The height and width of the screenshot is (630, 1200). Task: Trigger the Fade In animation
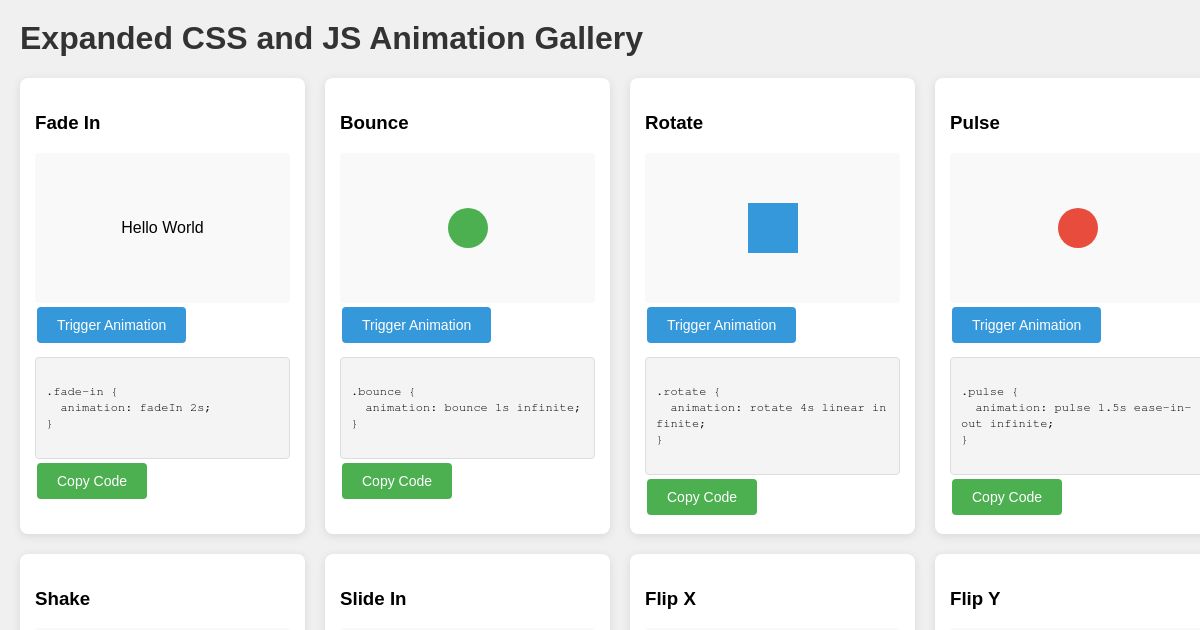[x=111, y=325]
